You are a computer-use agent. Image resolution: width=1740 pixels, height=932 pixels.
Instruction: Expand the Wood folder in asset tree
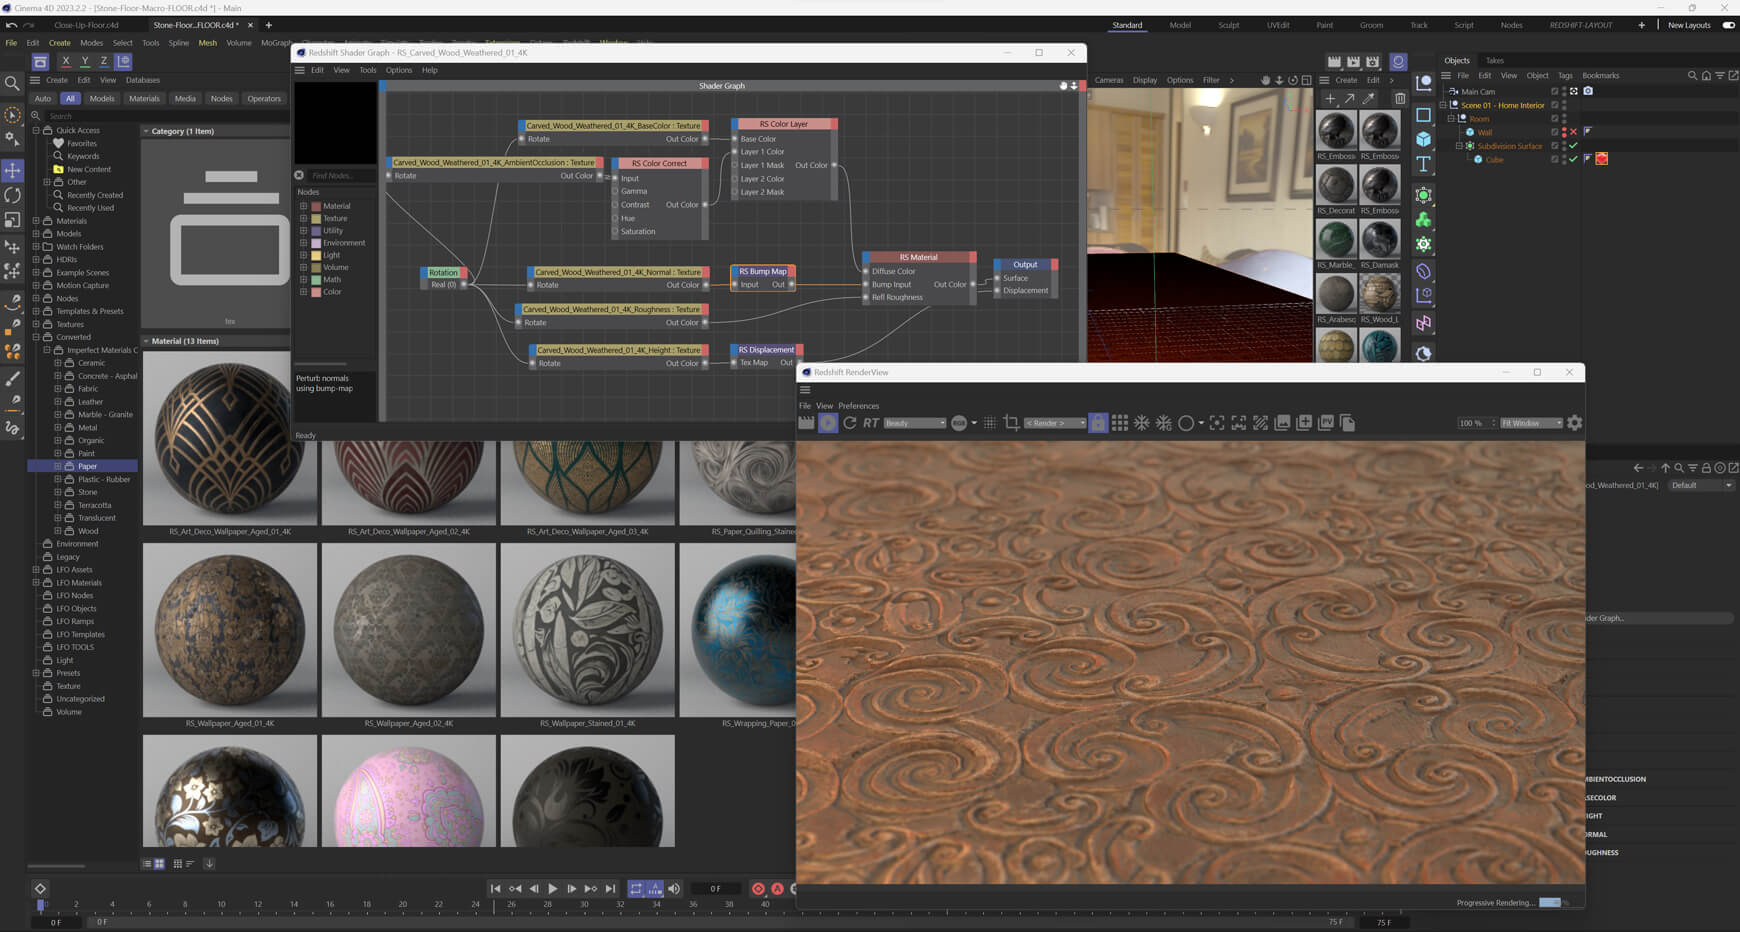coord(58,531)
